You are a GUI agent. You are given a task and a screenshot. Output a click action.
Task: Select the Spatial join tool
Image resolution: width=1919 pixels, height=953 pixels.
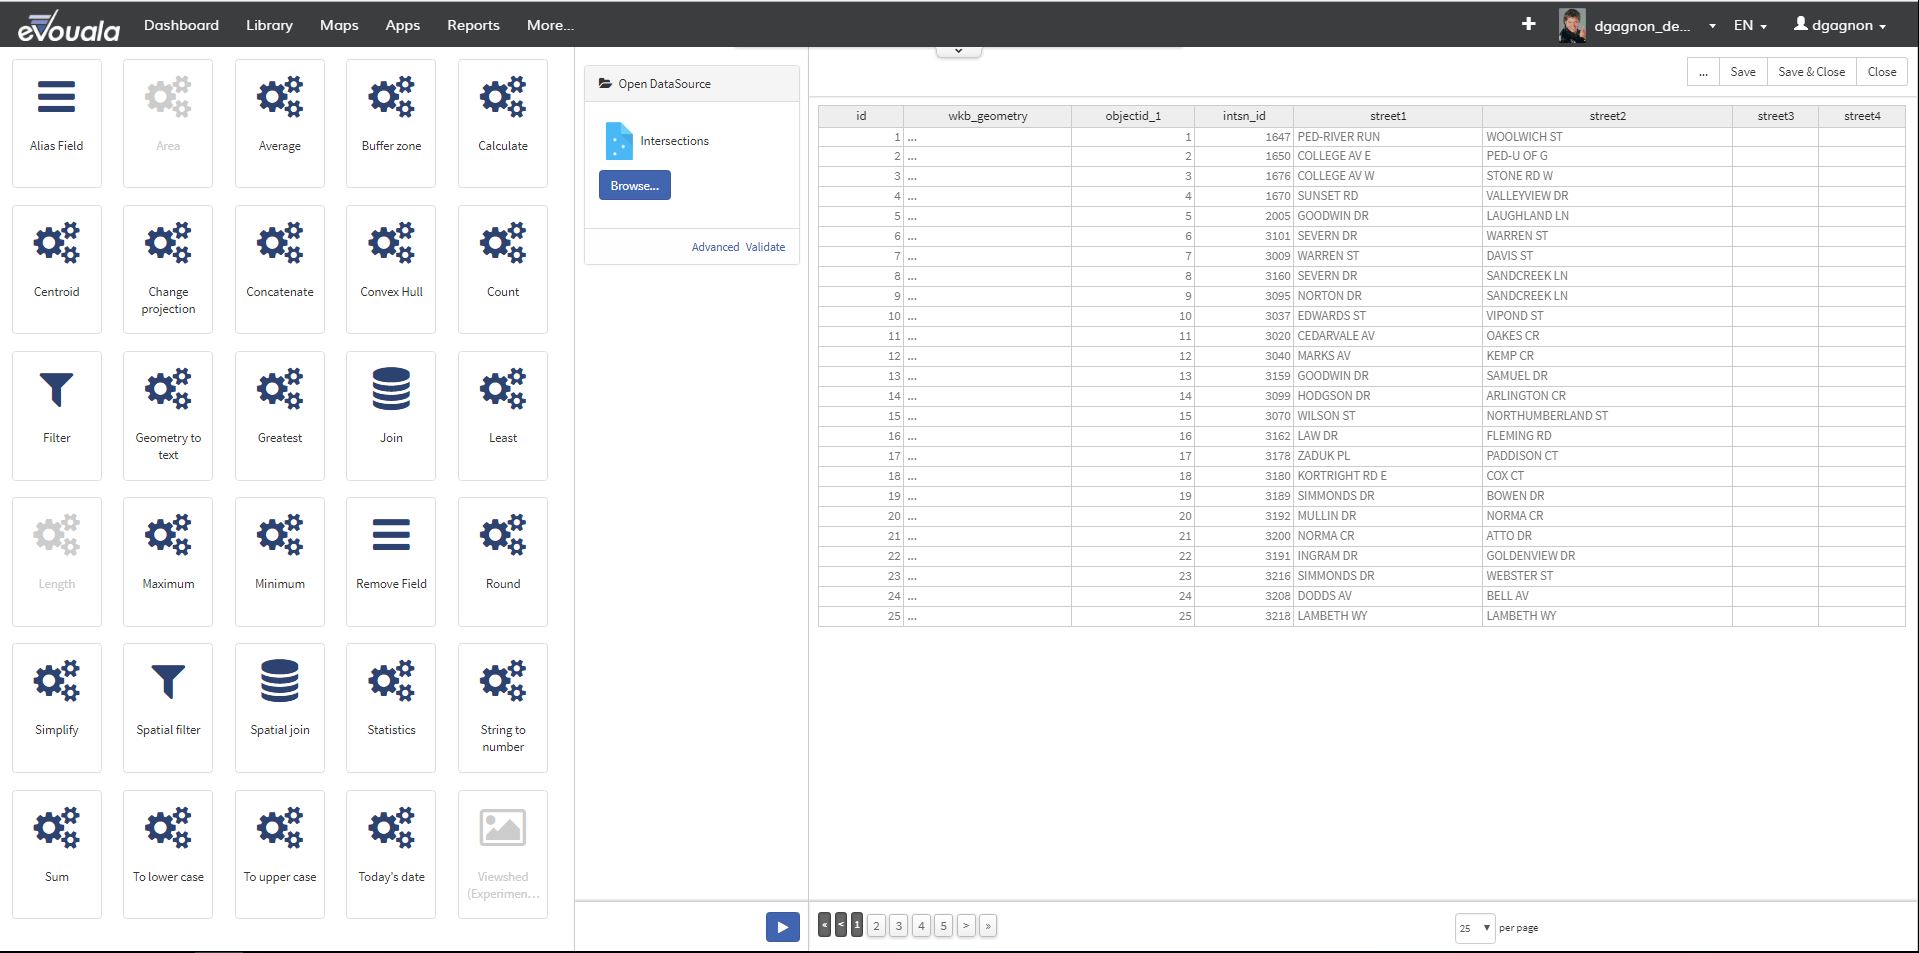[x=280, y=706]
